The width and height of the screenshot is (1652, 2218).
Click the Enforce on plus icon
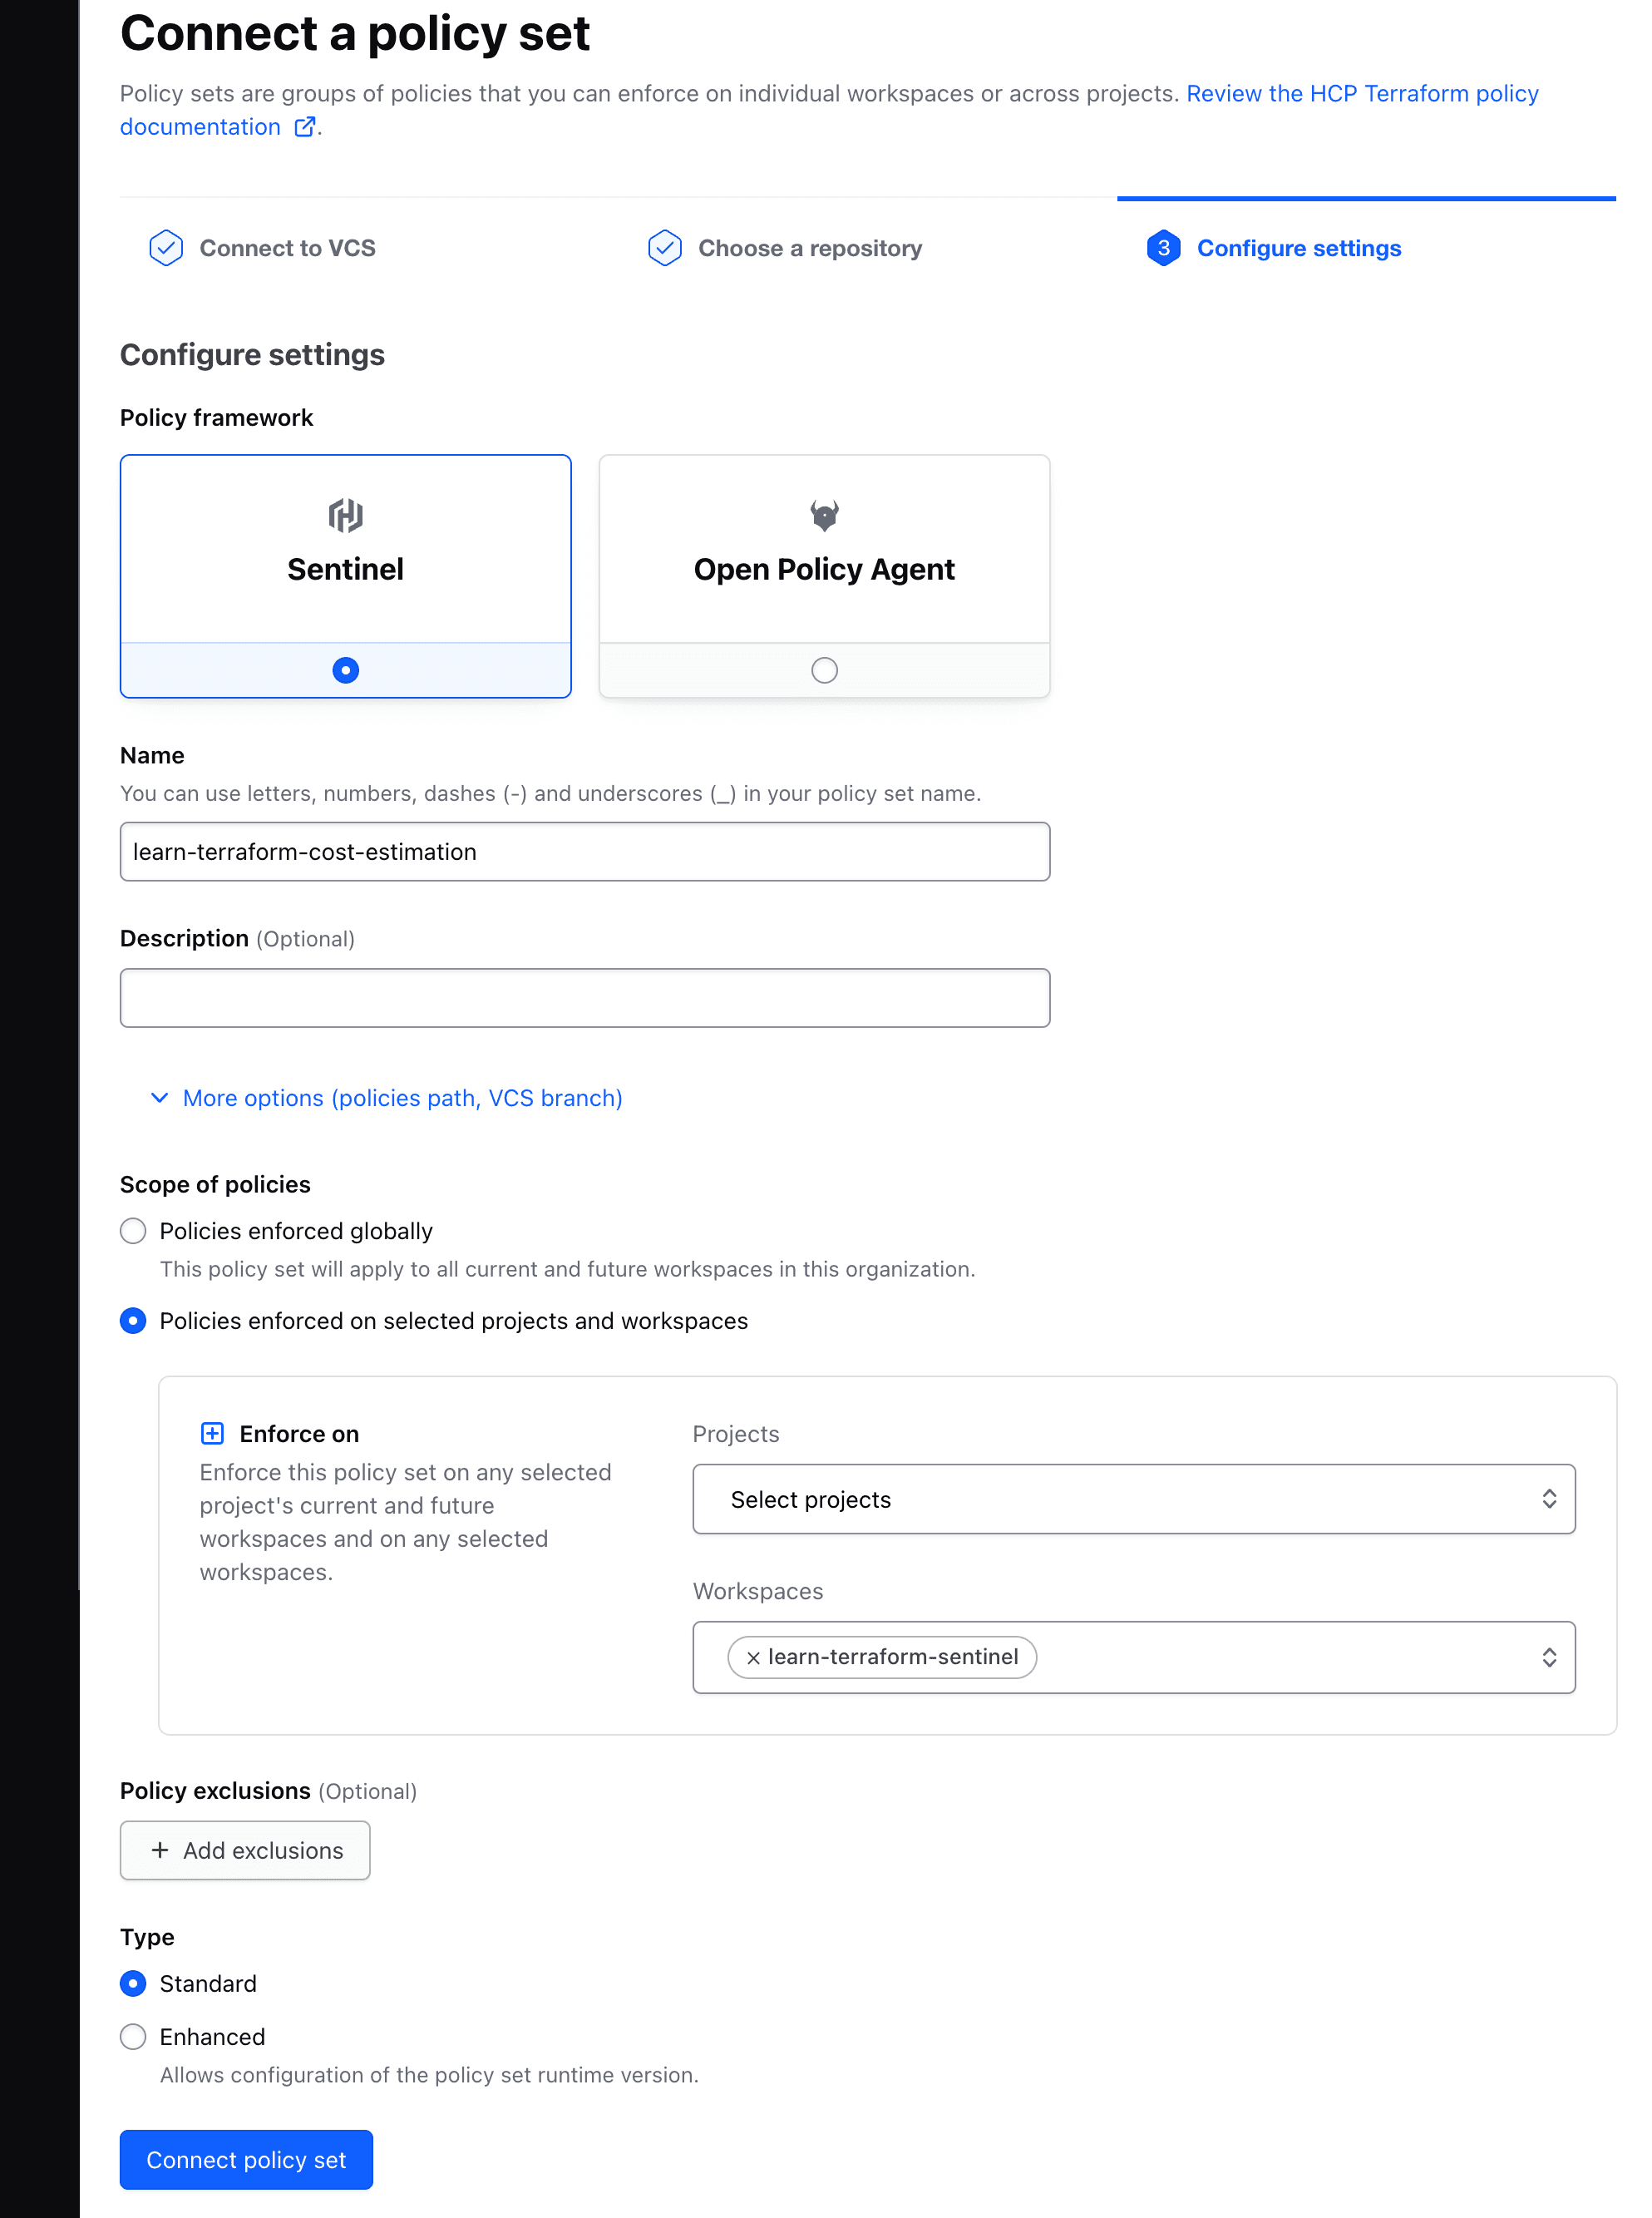tap(210, 1432)
